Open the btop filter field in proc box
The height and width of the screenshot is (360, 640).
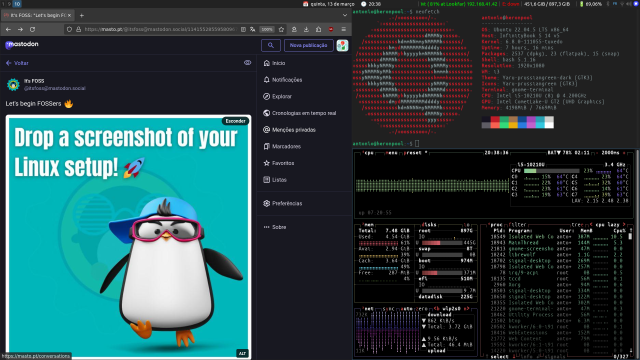pyautogui.click(x=518, y=224)
